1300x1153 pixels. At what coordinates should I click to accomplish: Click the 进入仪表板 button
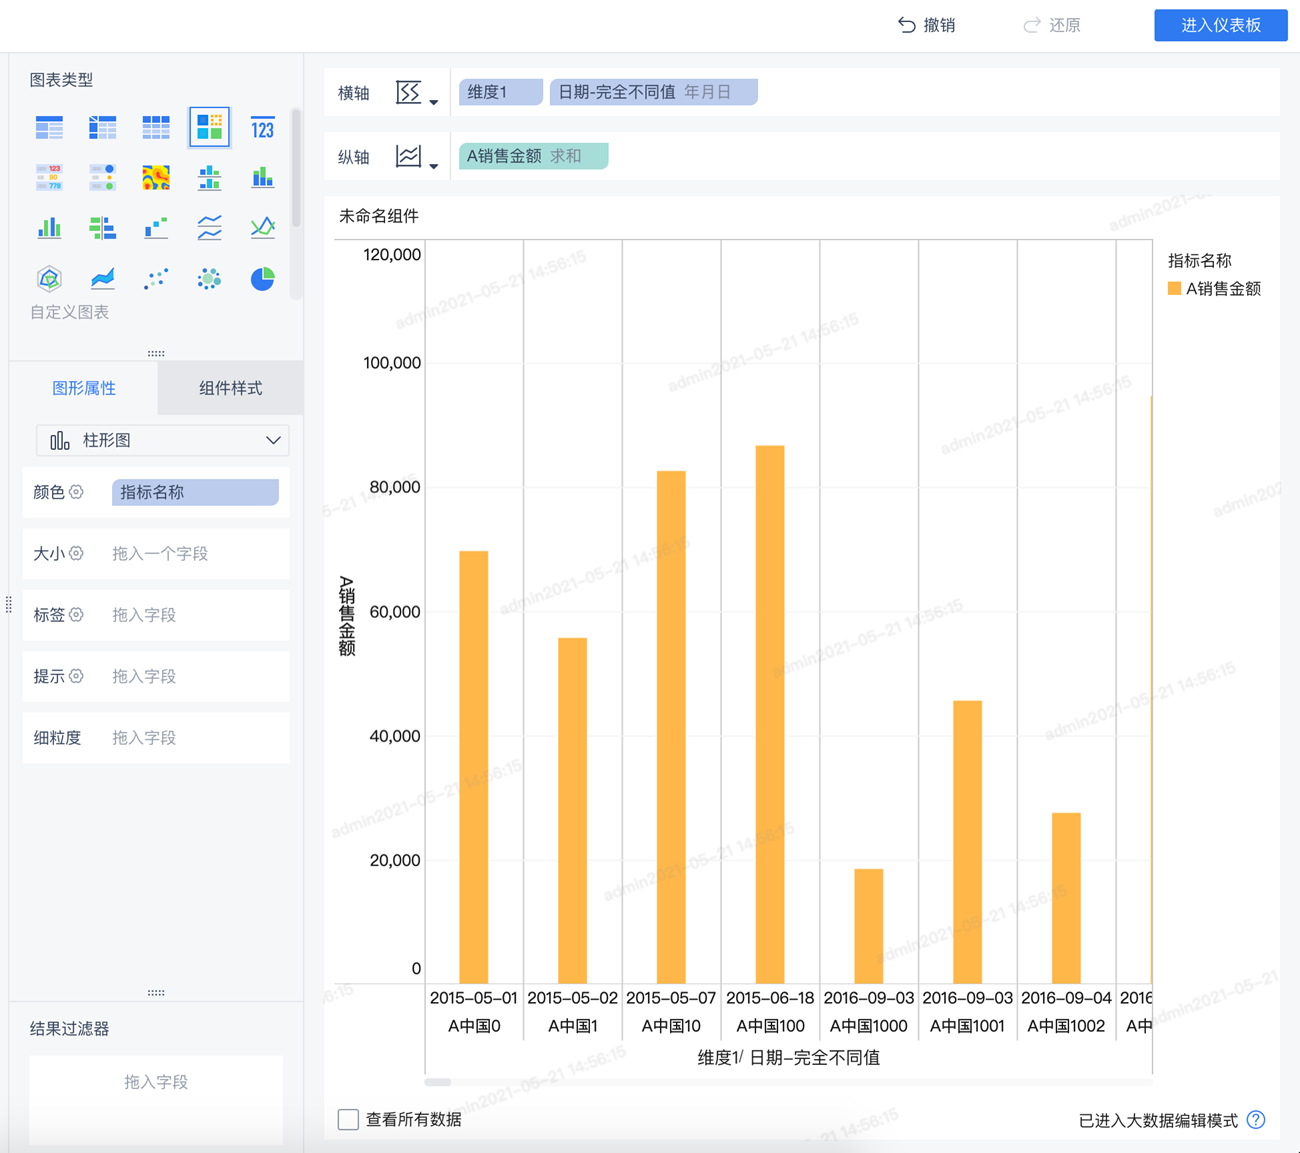(1221, 25)
